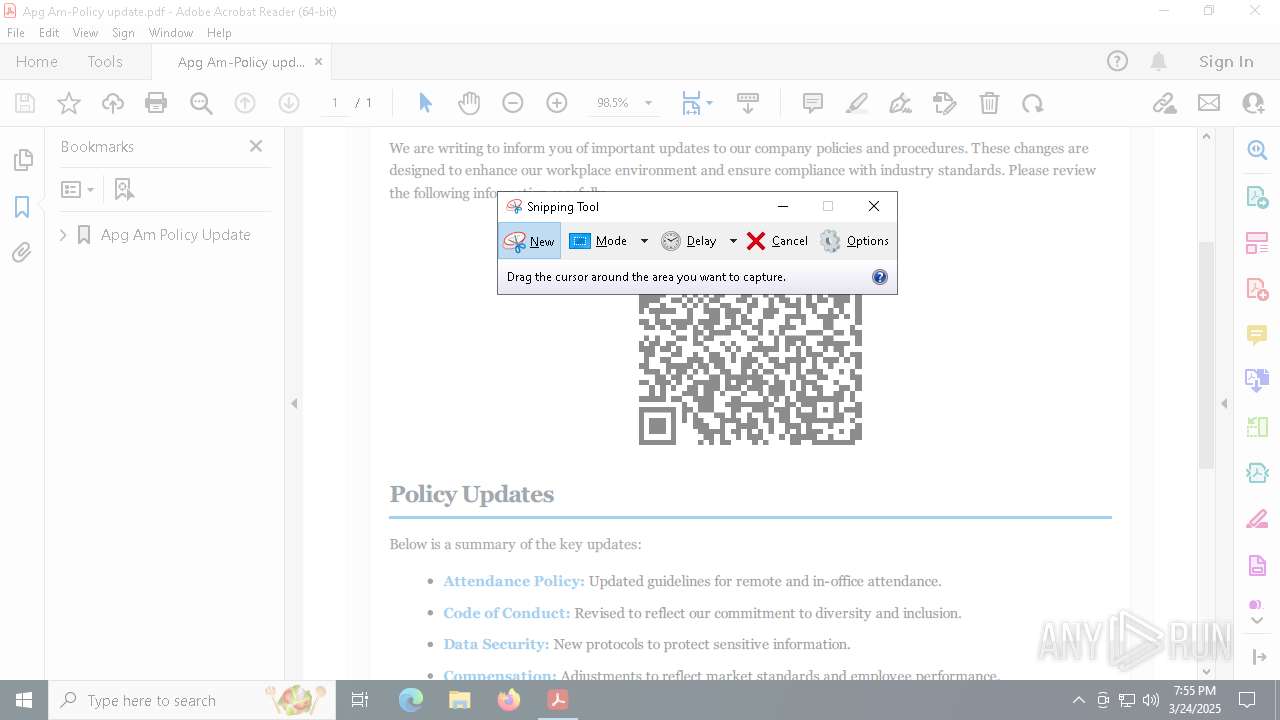Go to next page arrow
Viewport: 1280px width, 720px height.
289,103
